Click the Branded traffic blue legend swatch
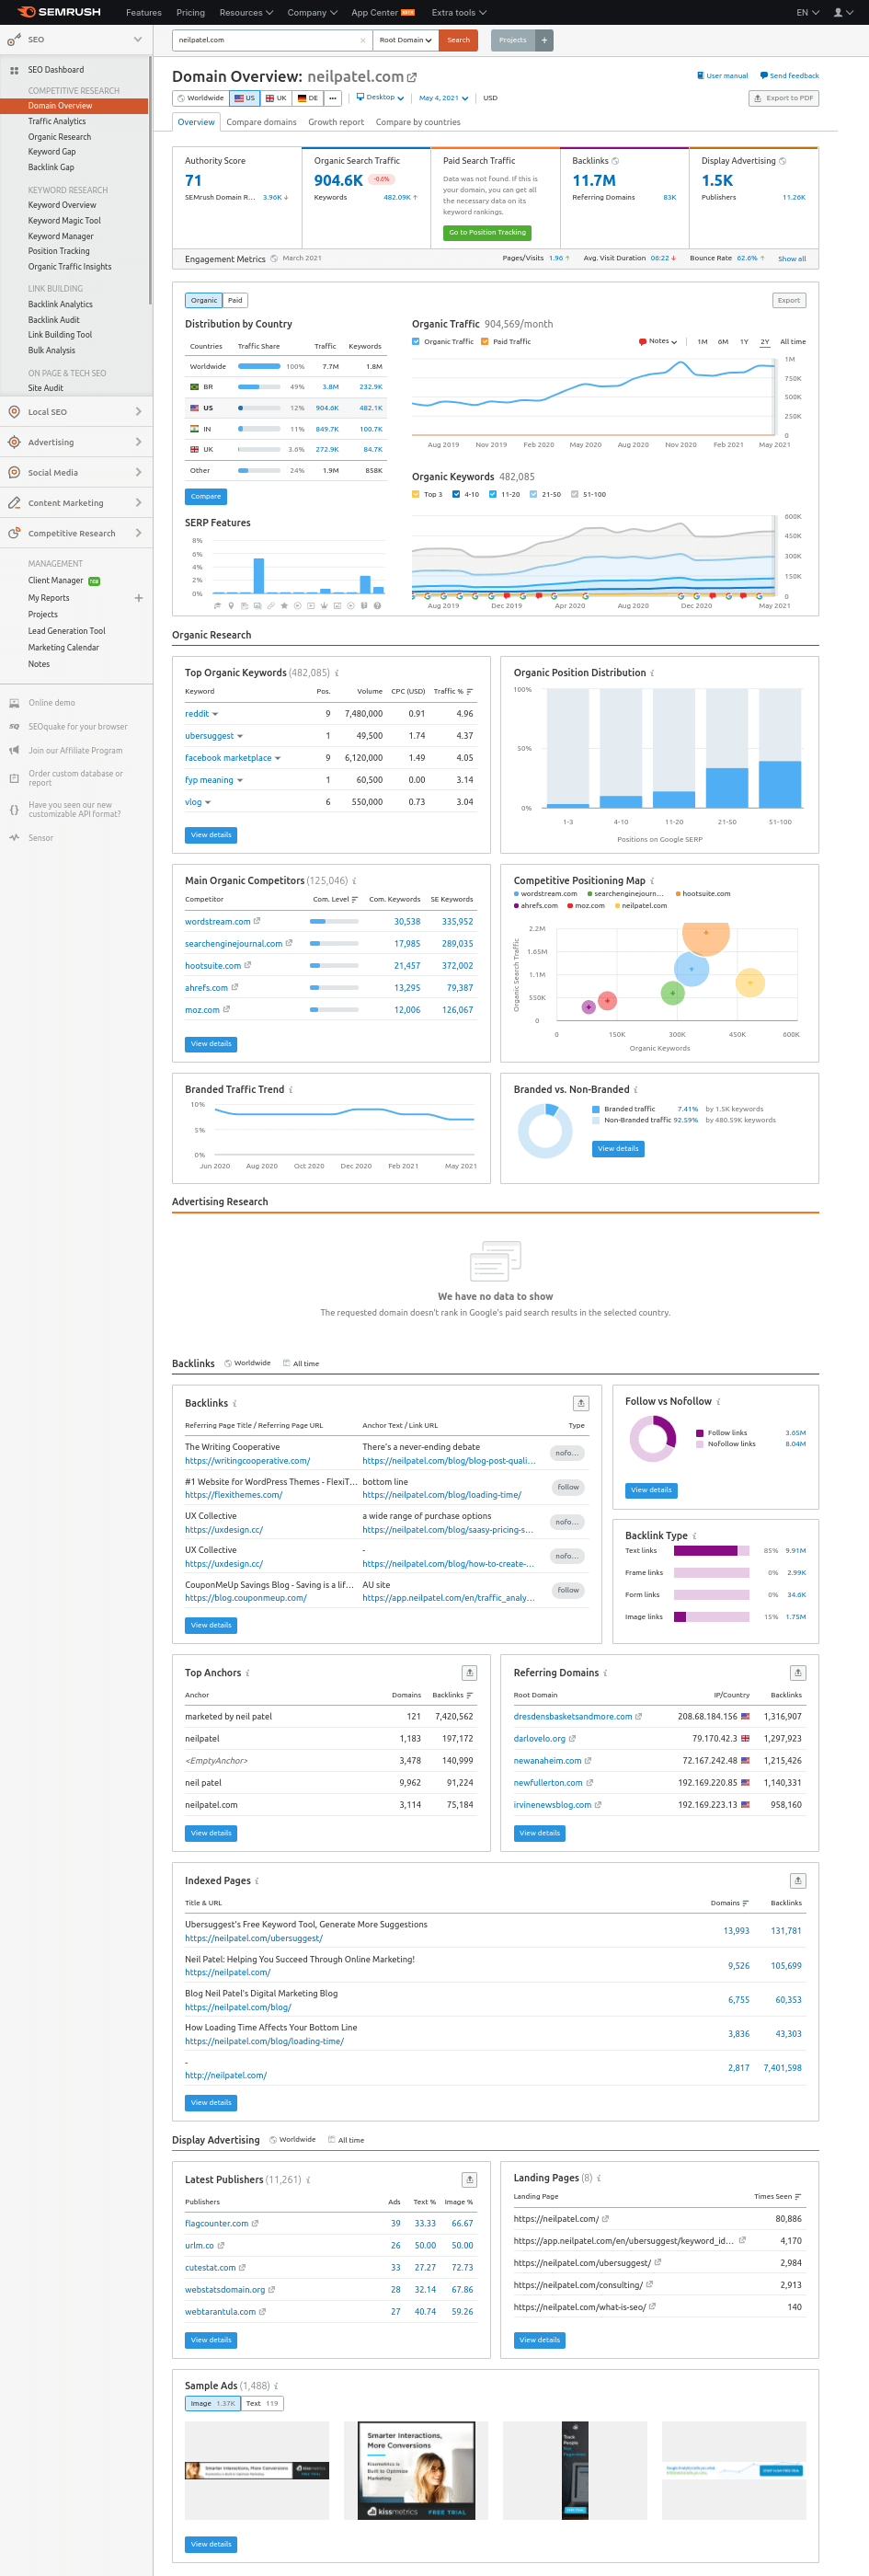Viewport: 869px width, 2576px height. click(596, 1109)
